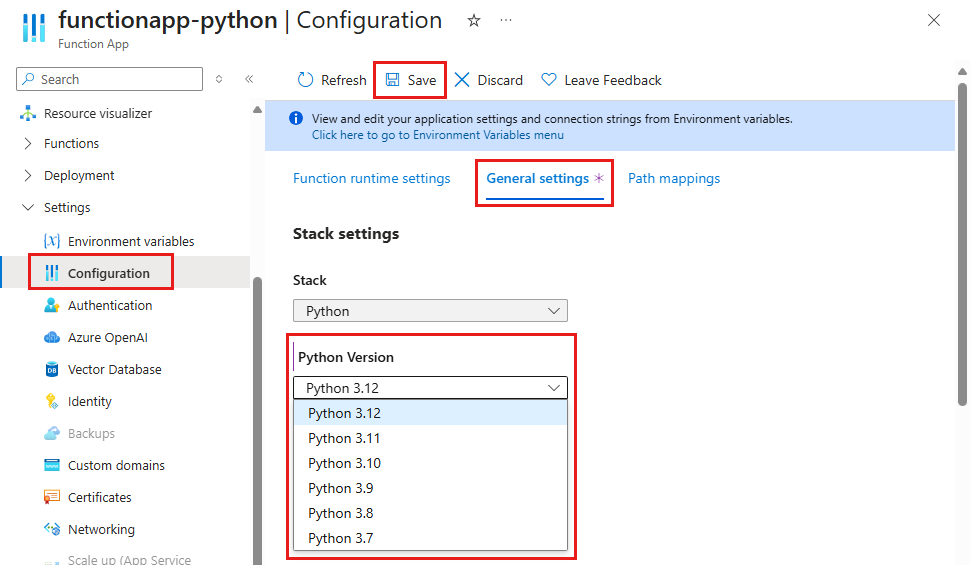Click the Function App logo icon
The image size is (970, 565).
click(x=34, y=27)
